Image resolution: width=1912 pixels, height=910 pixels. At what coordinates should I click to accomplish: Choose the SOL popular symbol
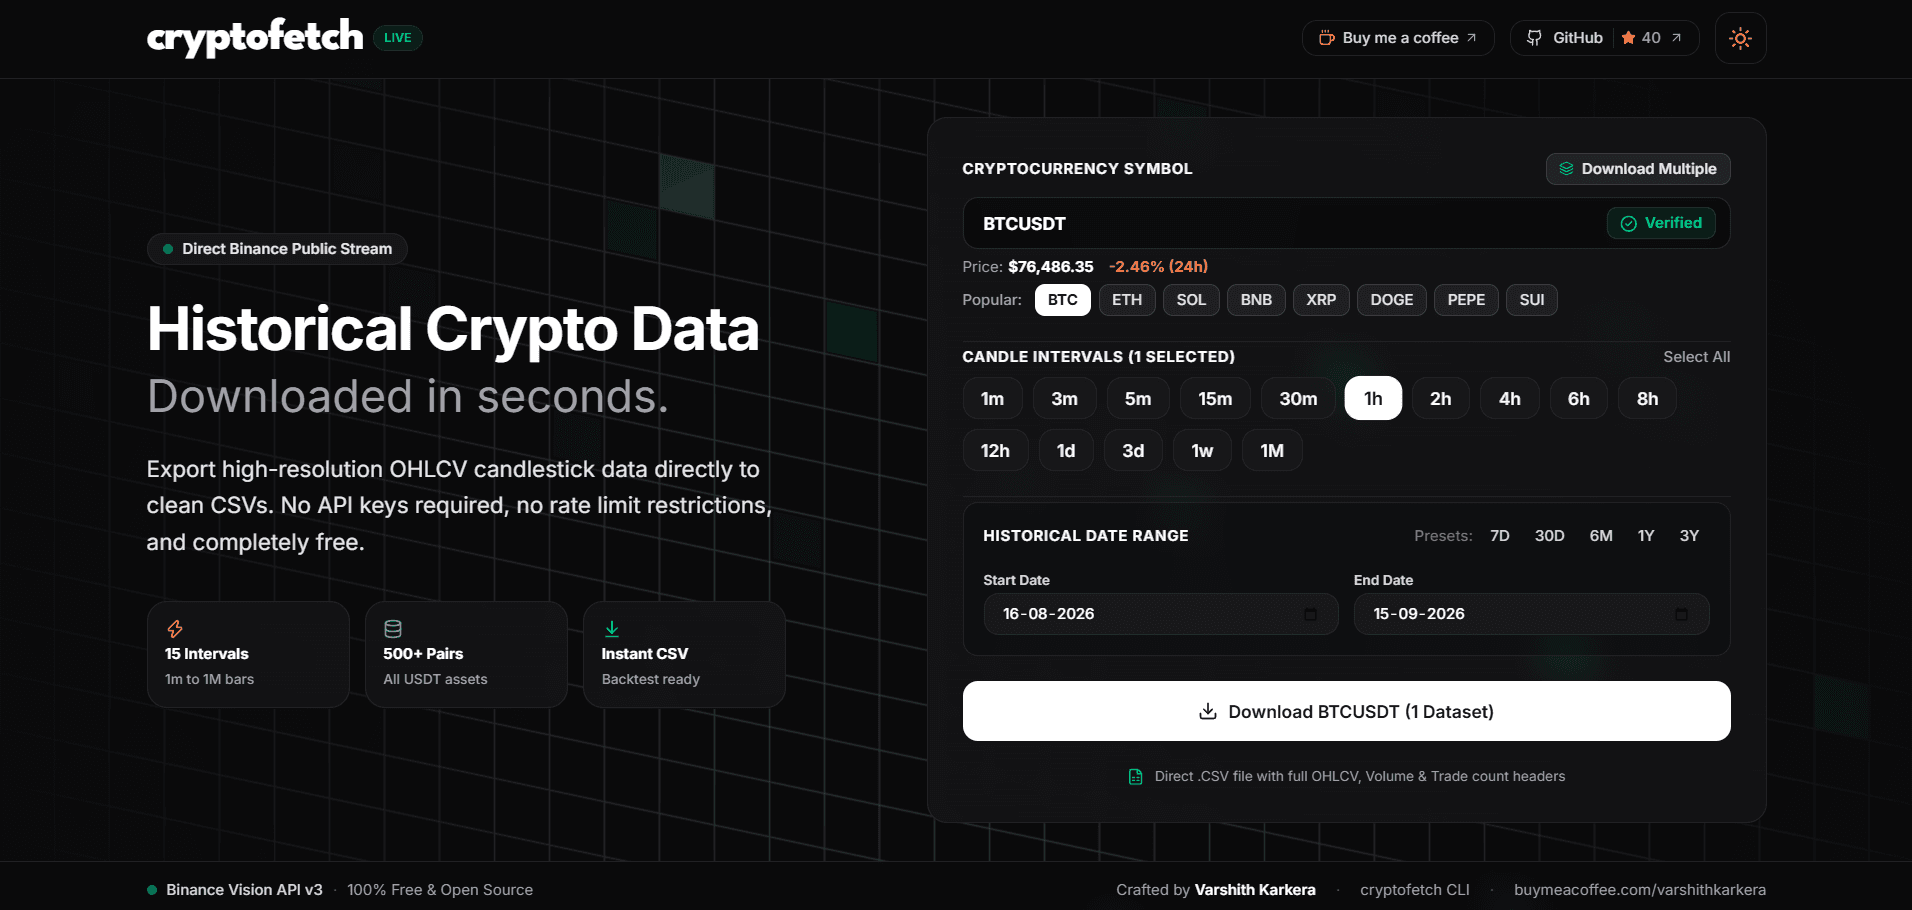point(1191,300)
